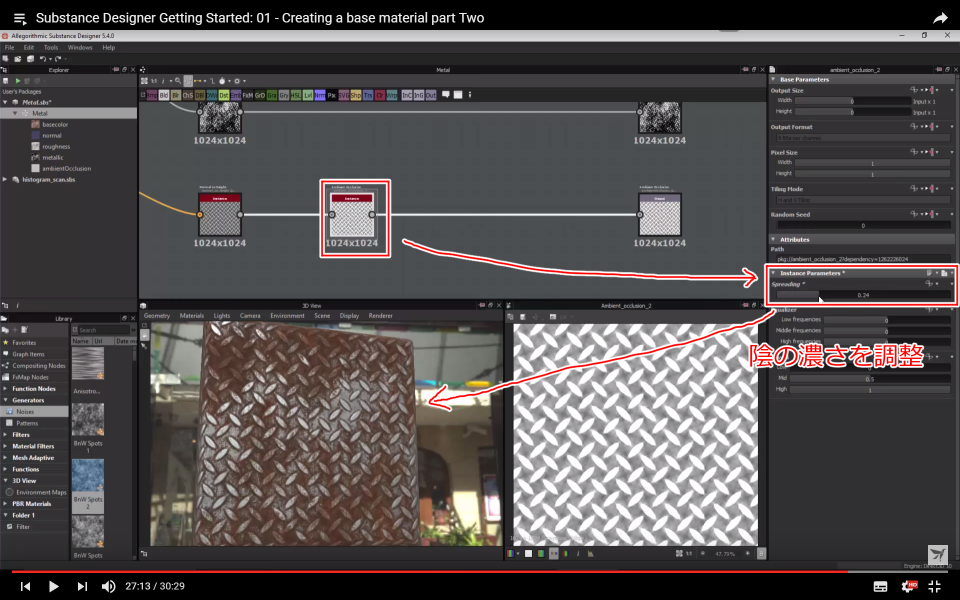The width and height of the screenshot is (960, 600).
Task: Go to the previous video
Action: pos(25,587)
